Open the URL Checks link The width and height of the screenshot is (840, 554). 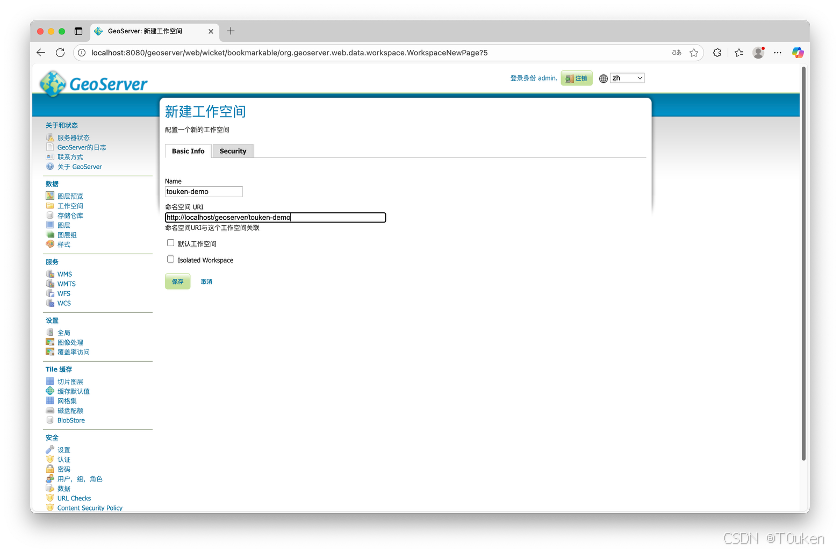pos(74,498)
